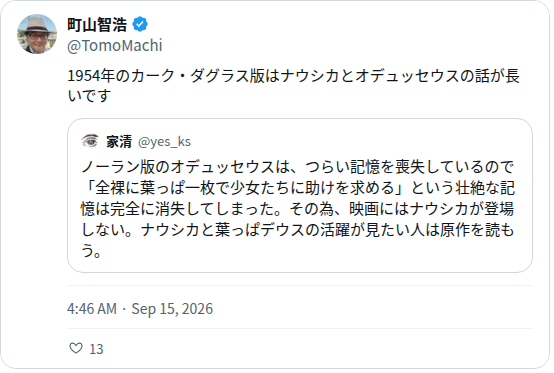This screenshot has width=554, height=373.
Task: Click quoted line beginning しない。ナウシカと
Action: tap(297, 230)
